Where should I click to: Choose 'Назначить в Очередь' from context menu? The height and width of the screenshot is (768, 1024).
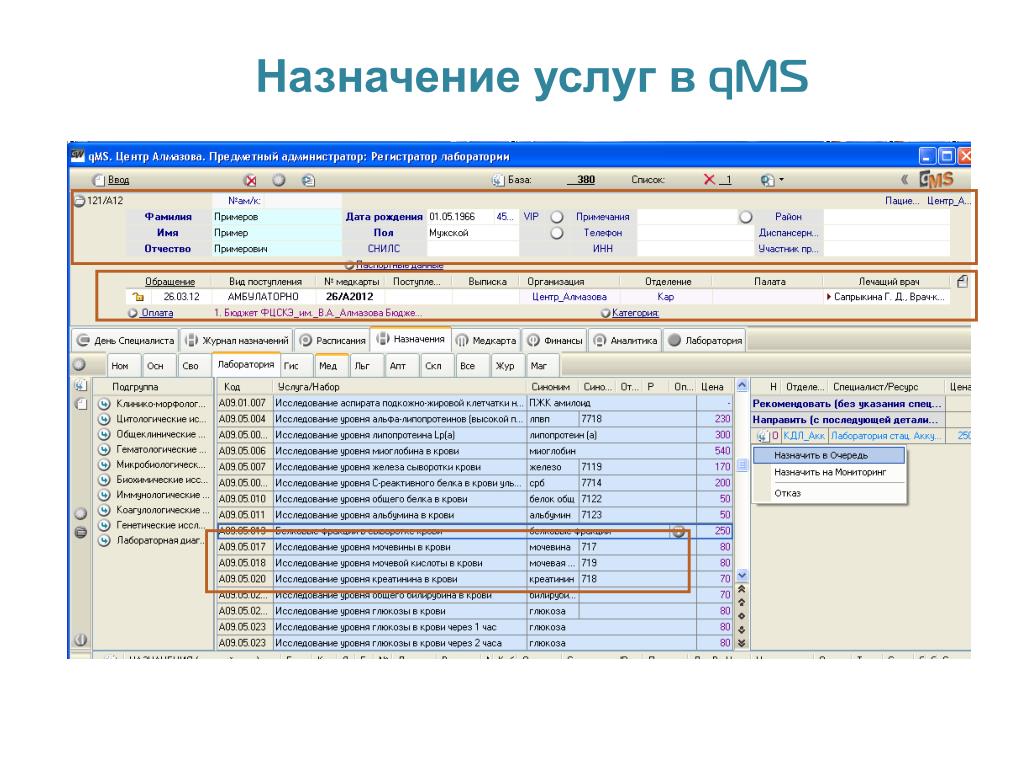tap(829, 455)
